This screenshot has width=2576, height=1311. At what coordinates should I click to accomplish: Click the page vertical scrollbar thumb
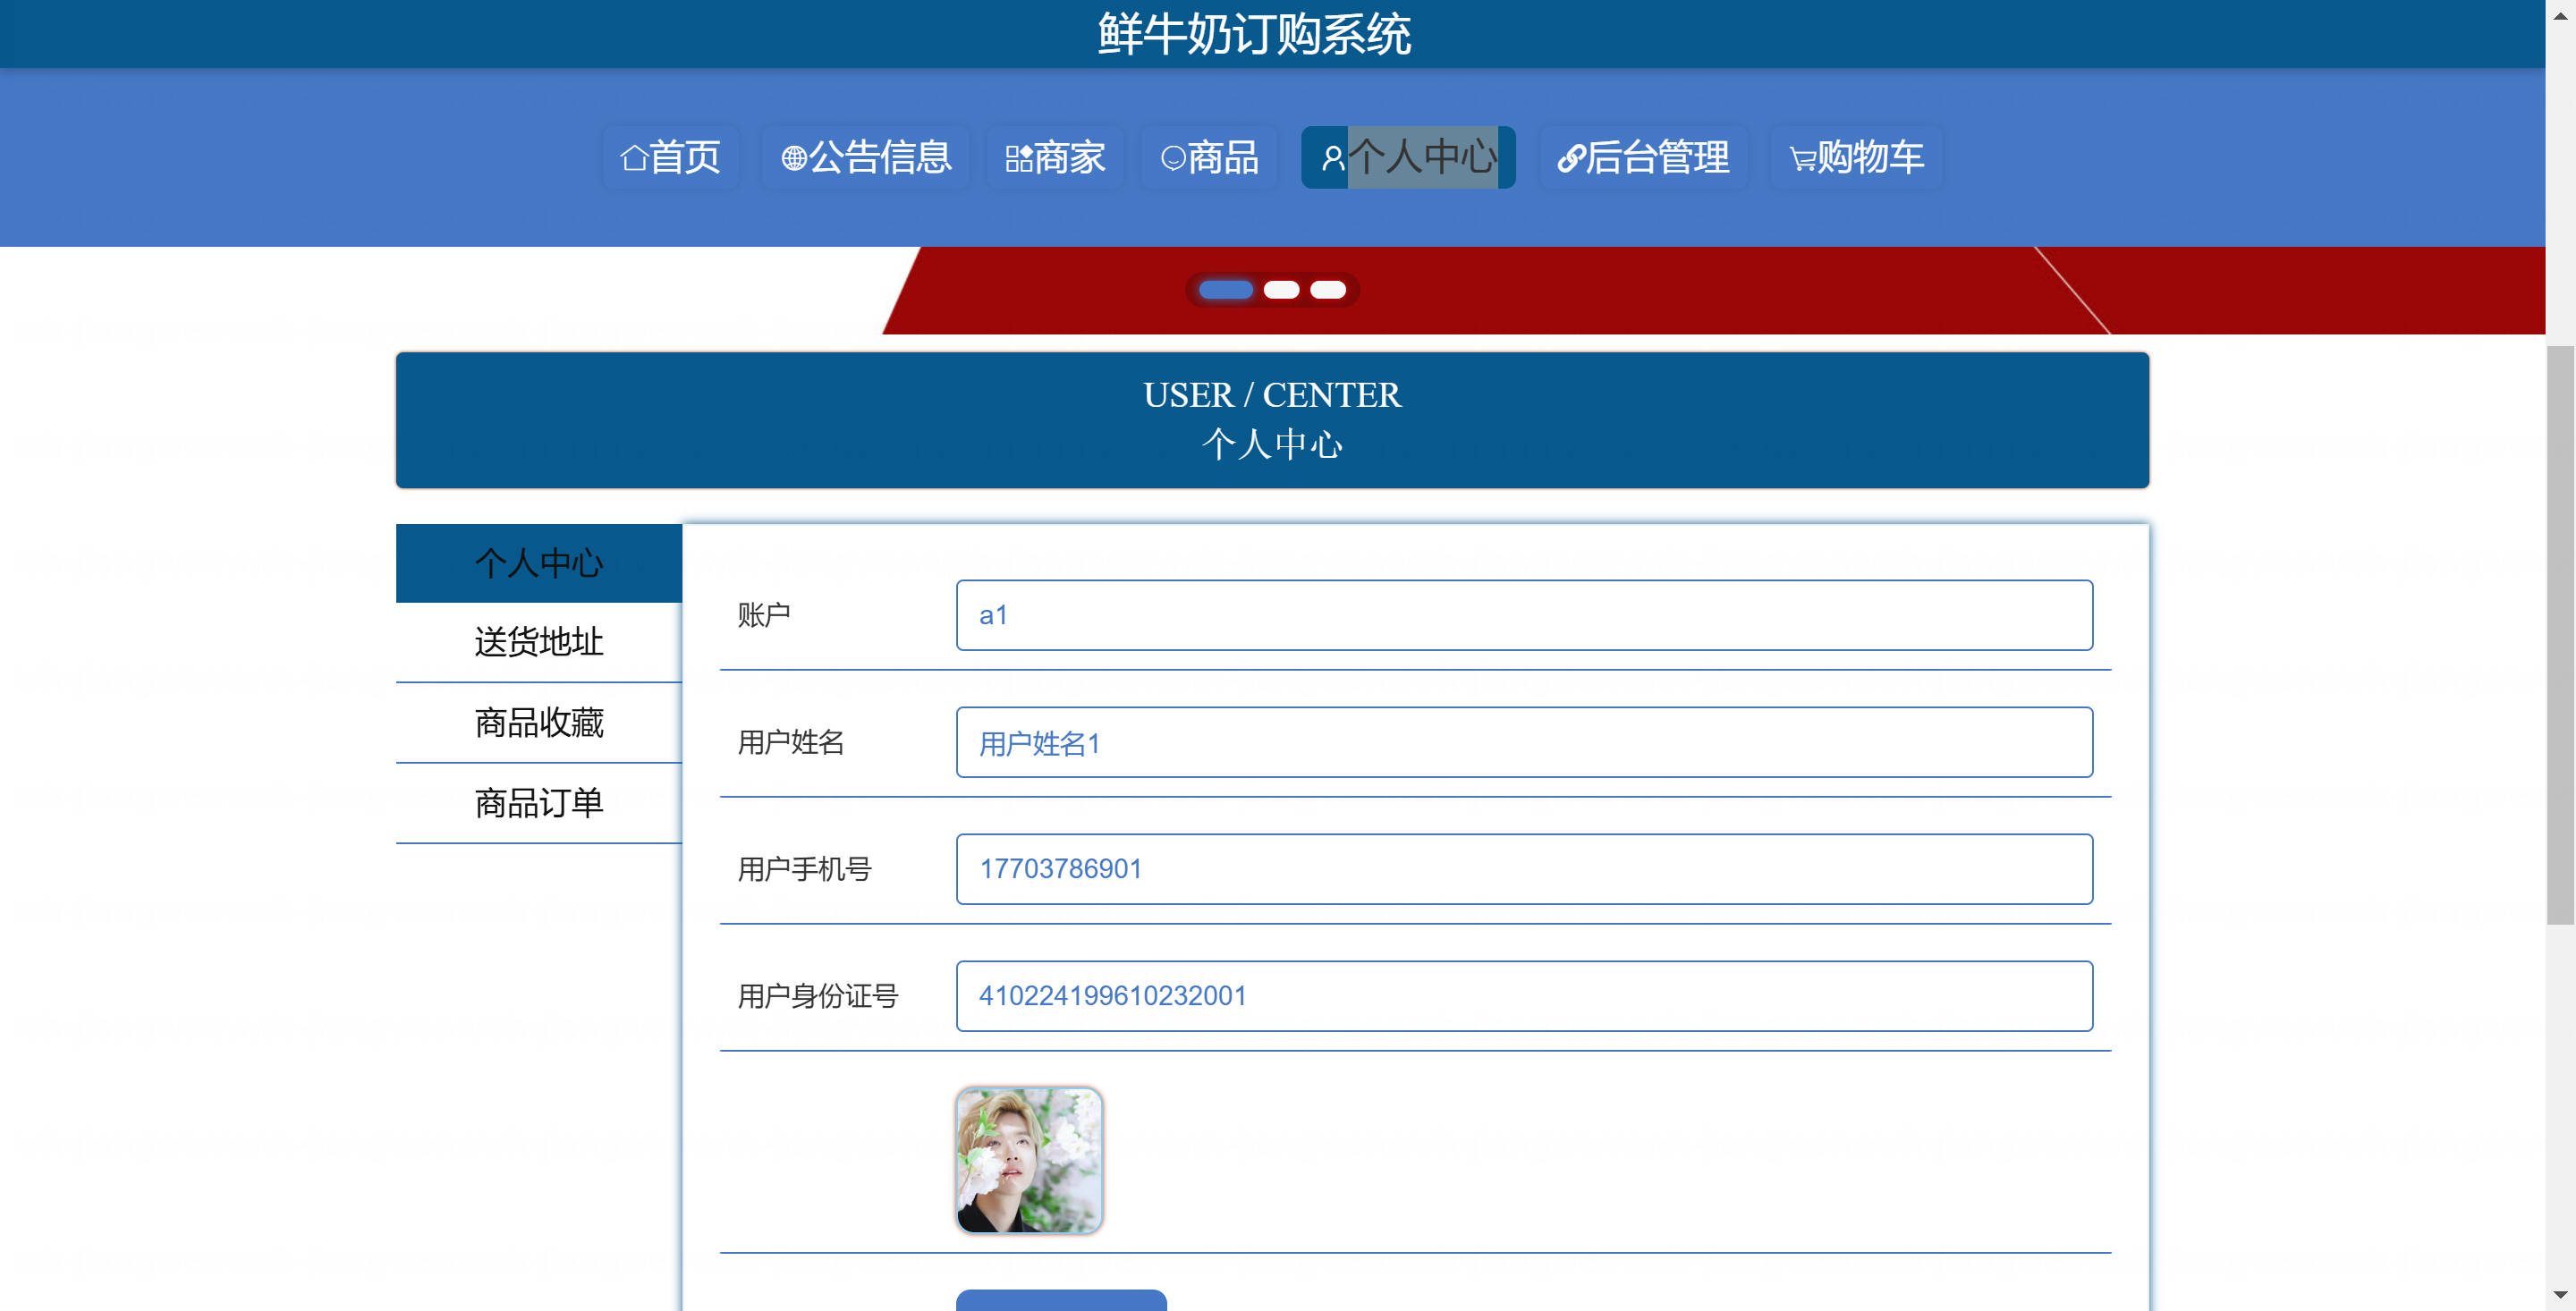2560,635
